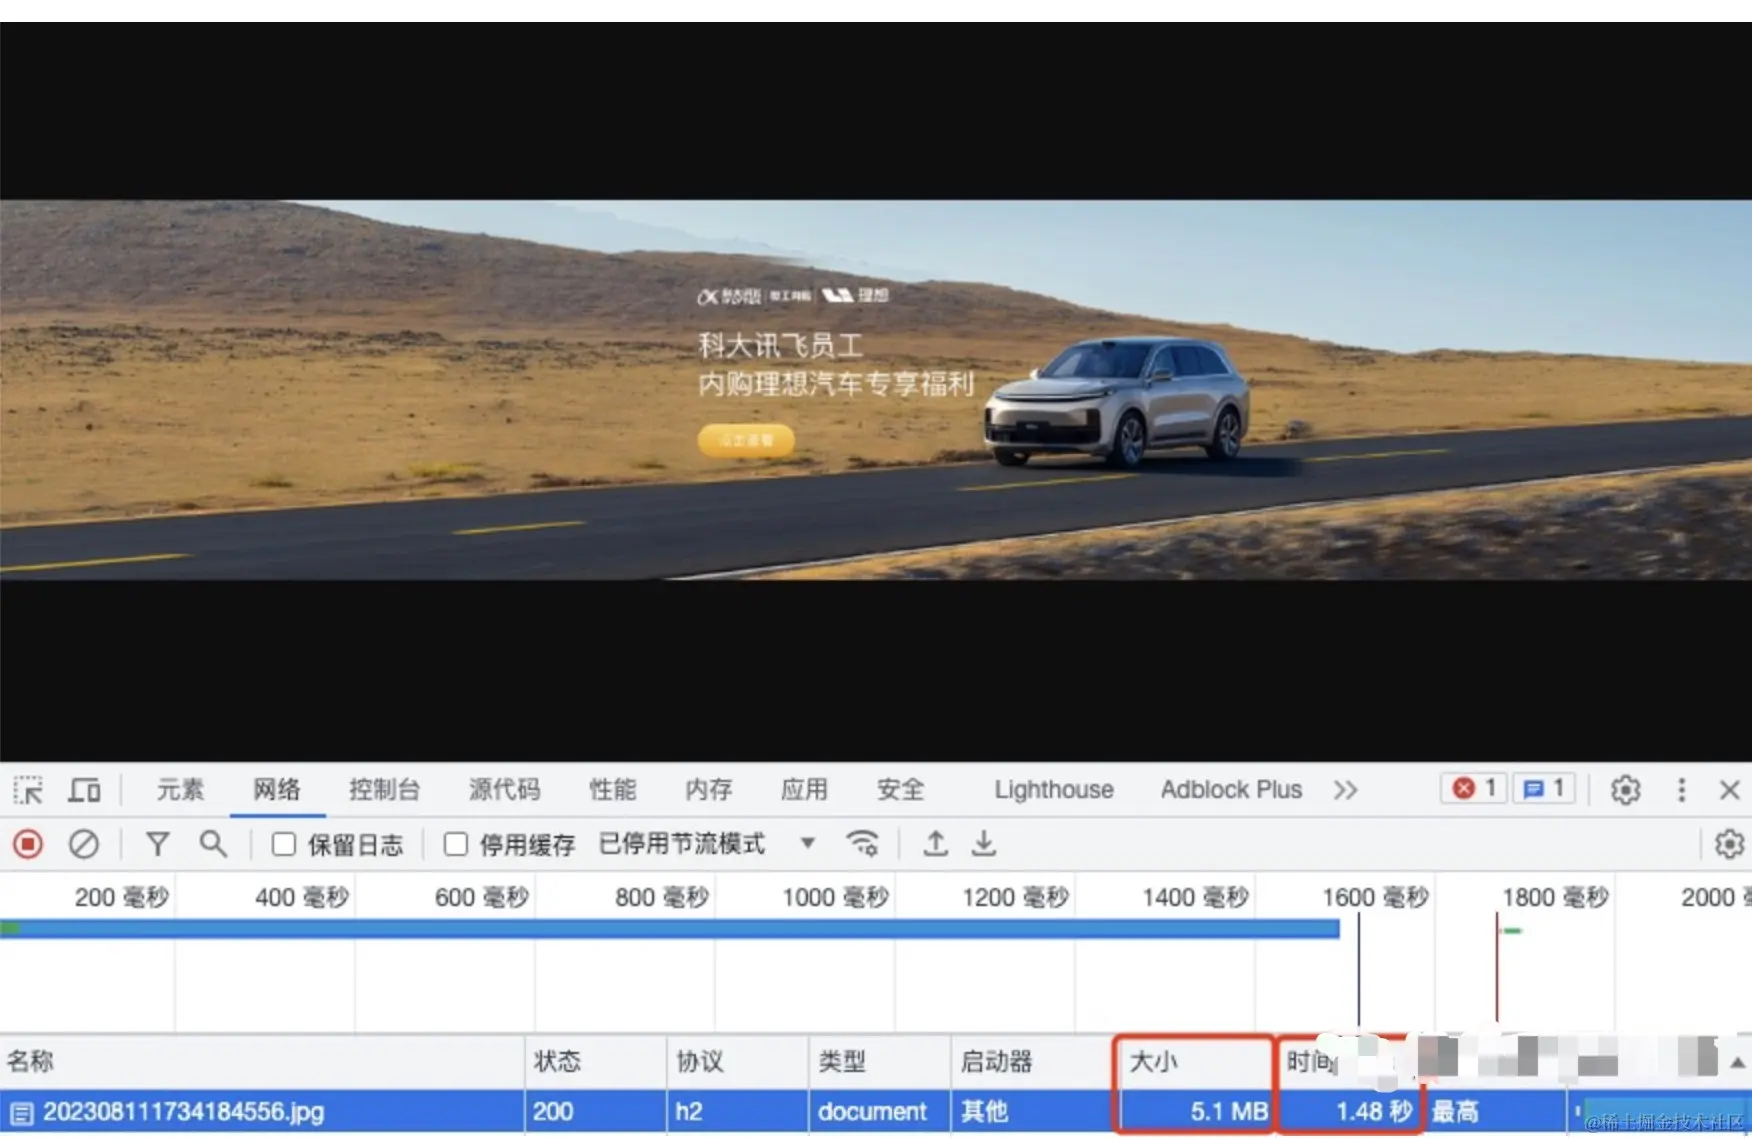
Task: Click the sort arrow at header right end
Action: (x=1738, y=1062)
